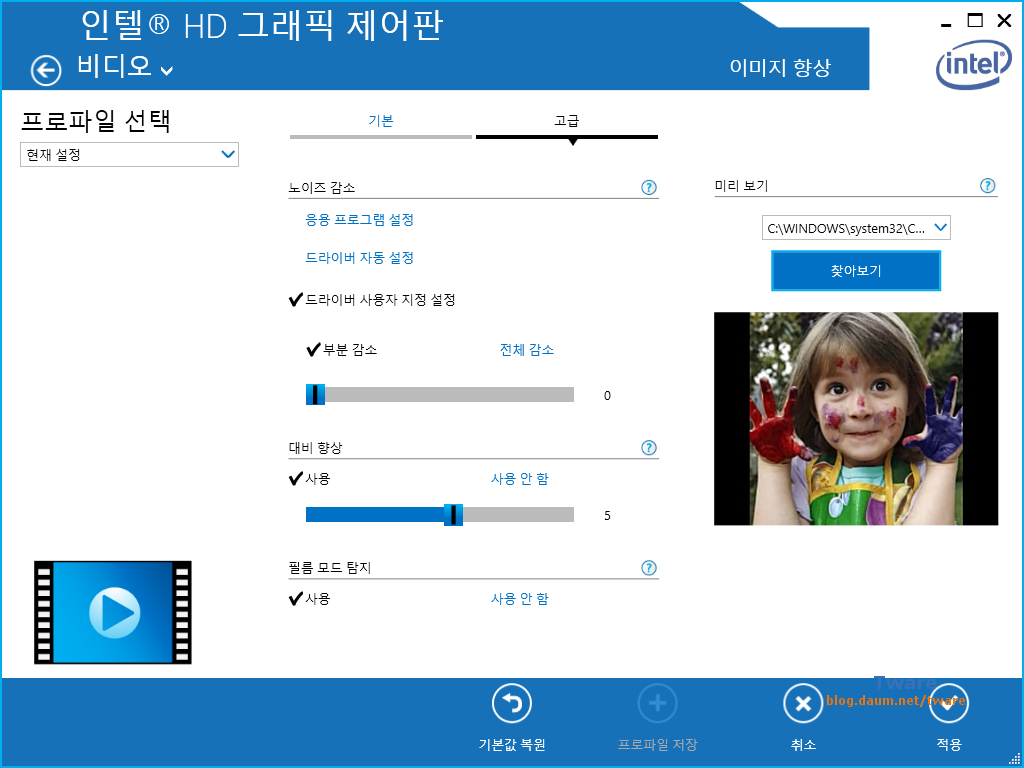Click the 이미지 향상 heading
Viewport: 1024px width, 768px height.
tap(780, 68)
